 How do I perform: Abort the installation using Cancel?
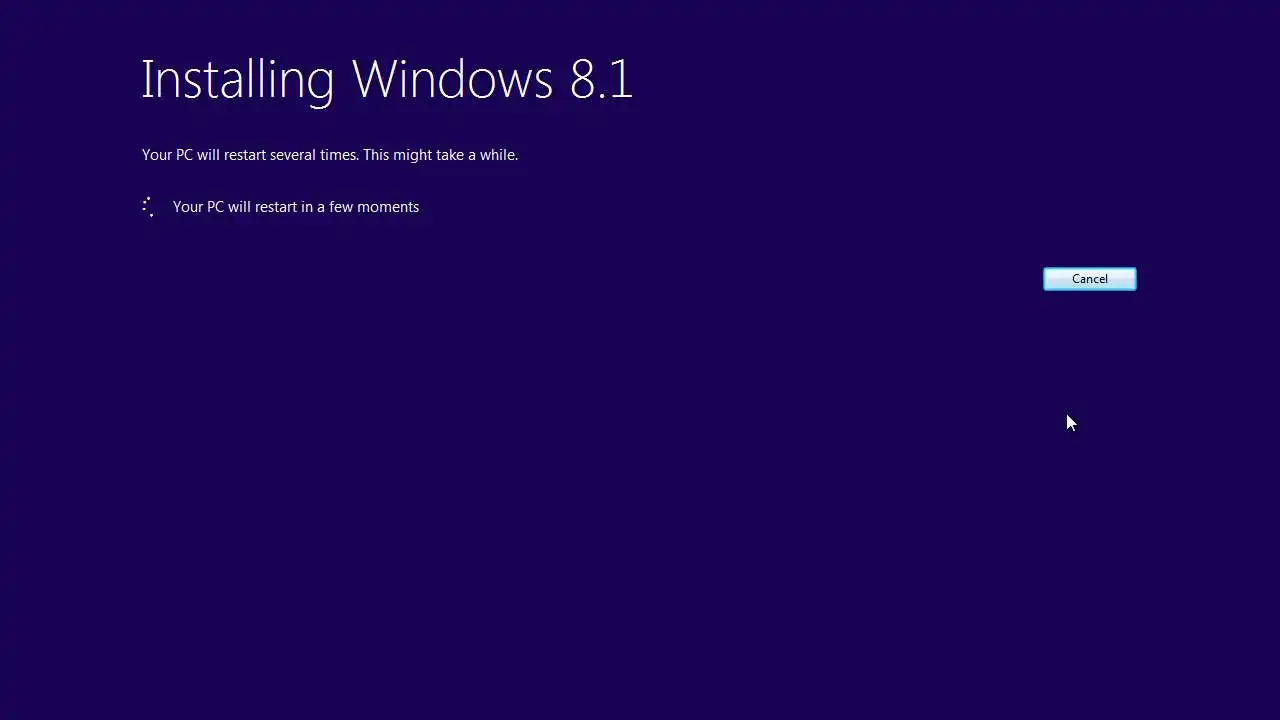pos(1089,279)
